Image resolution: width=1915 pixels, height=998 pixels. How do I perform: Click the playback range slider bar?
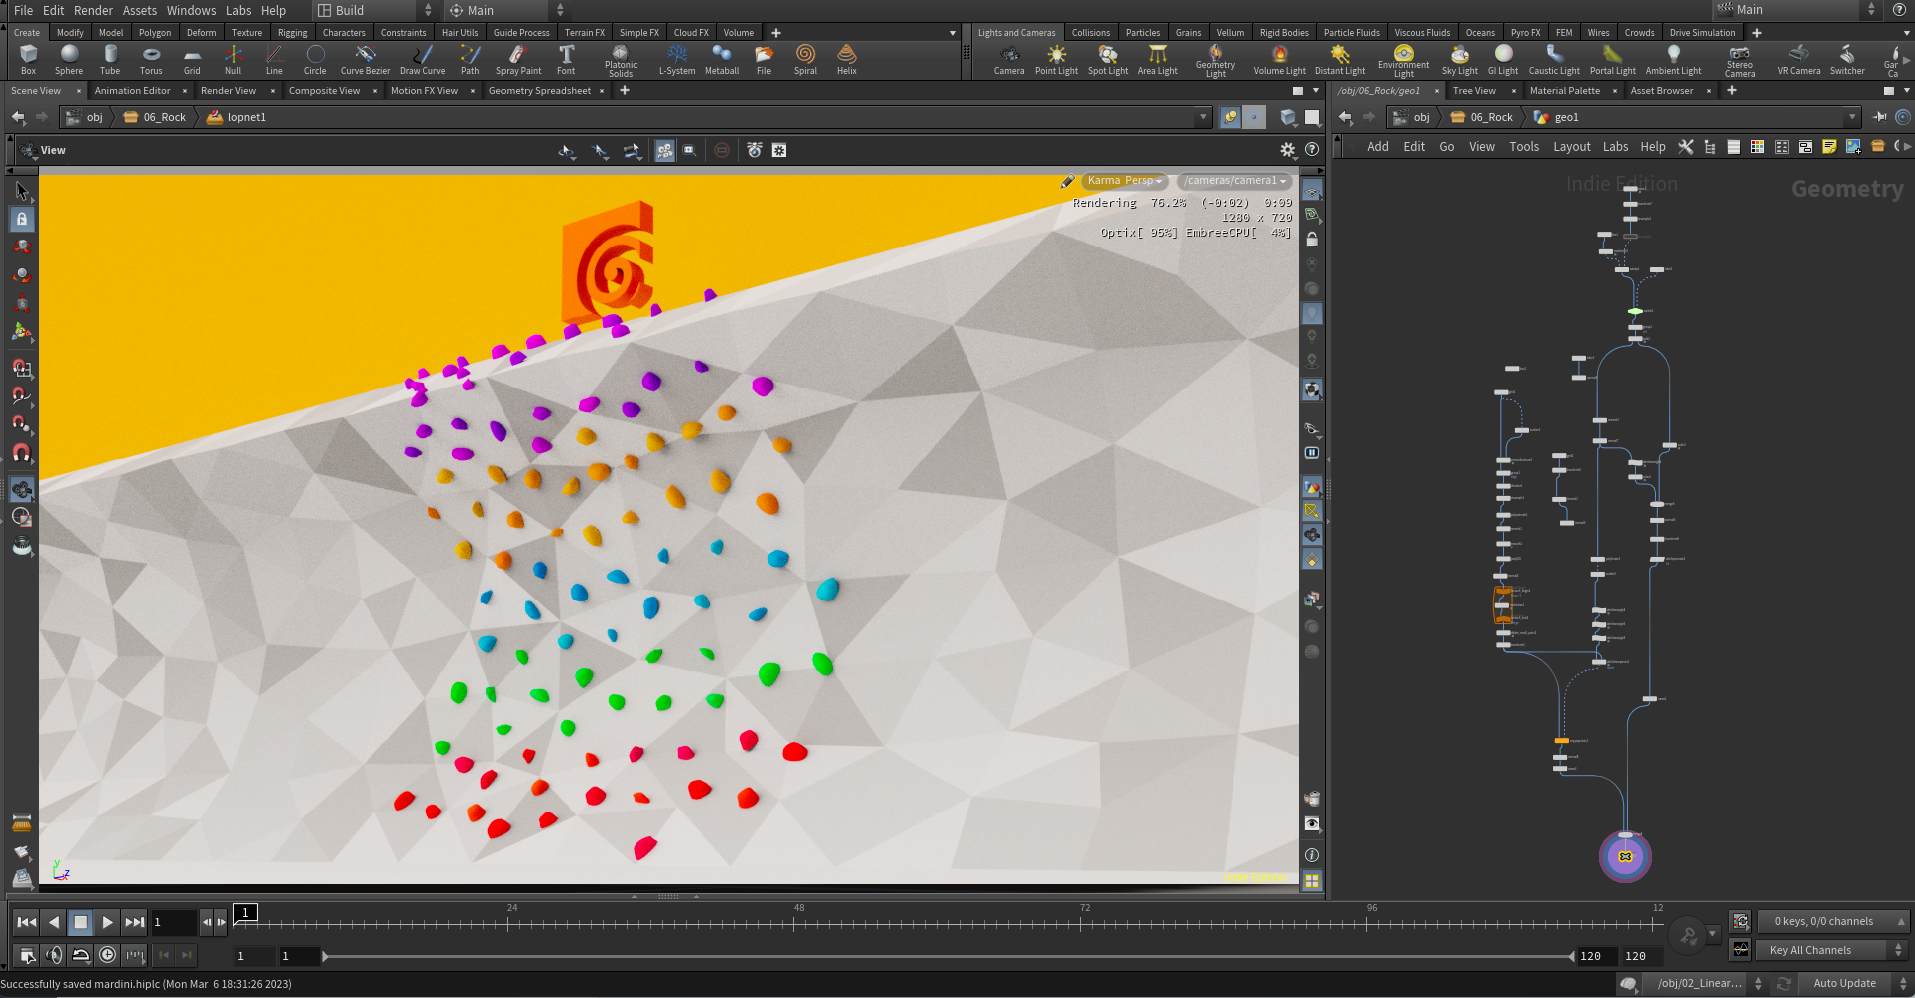coord(948,956)
